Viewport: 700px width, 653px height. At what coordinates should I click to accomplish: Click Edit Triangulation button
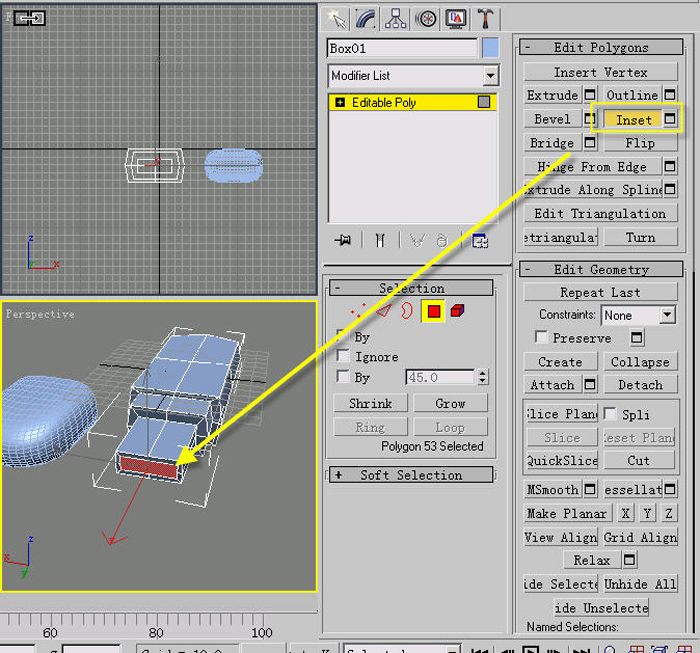click(600, 213)
